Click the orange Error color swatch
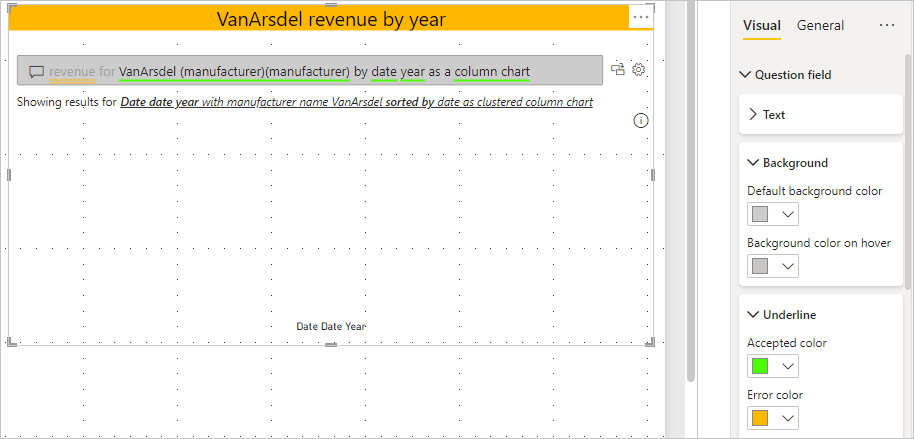This screenshot has width=914, height=439. [x=760, y=418]
